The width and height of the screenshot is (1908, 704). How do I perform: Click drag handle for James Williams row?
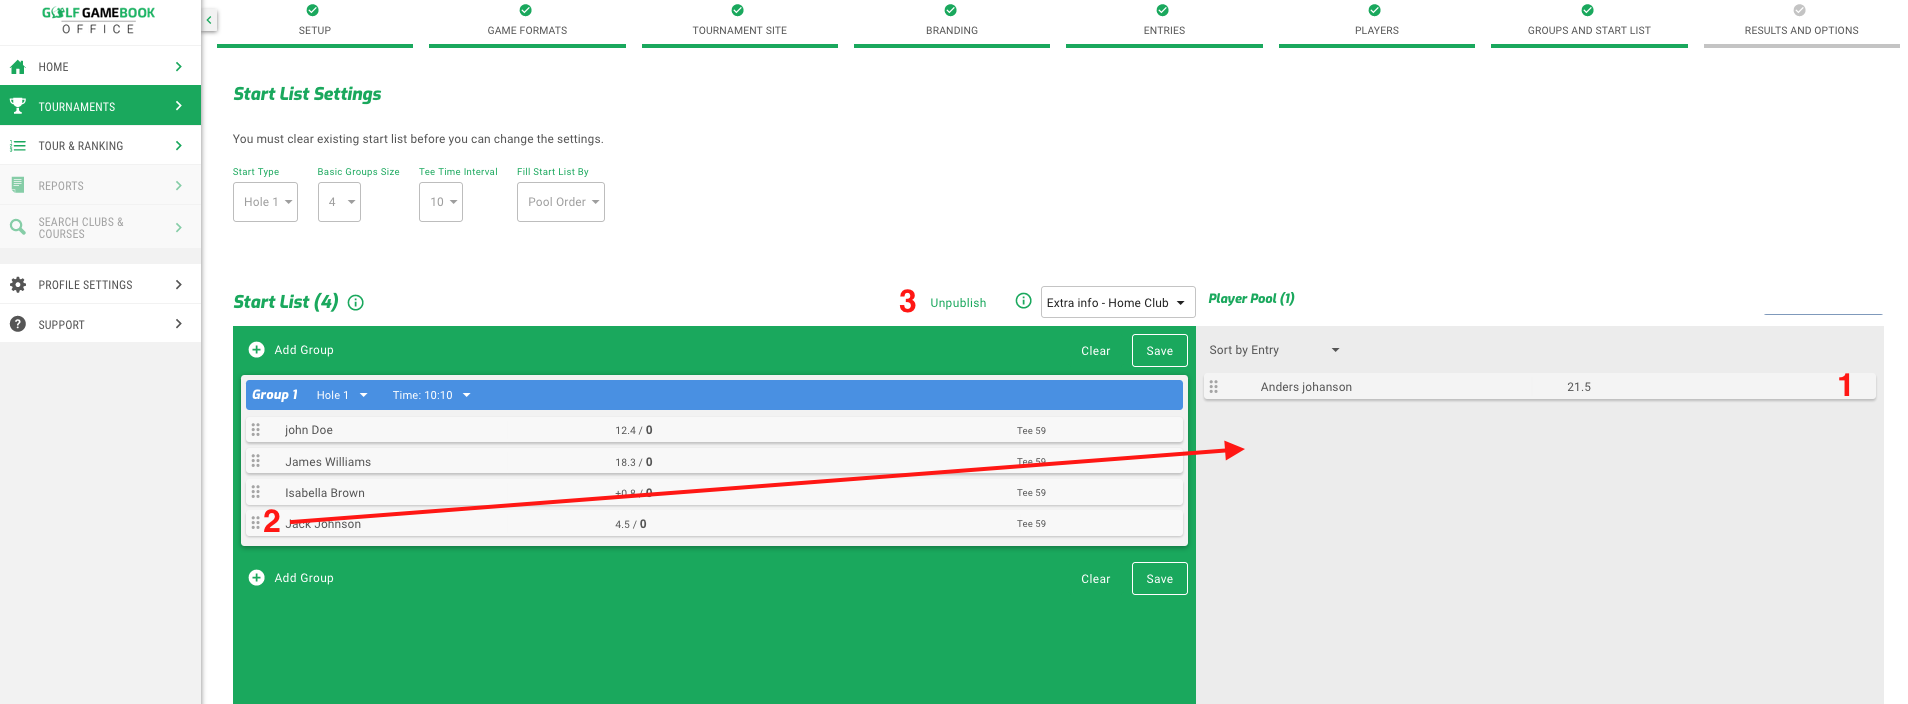click(256, 461)
